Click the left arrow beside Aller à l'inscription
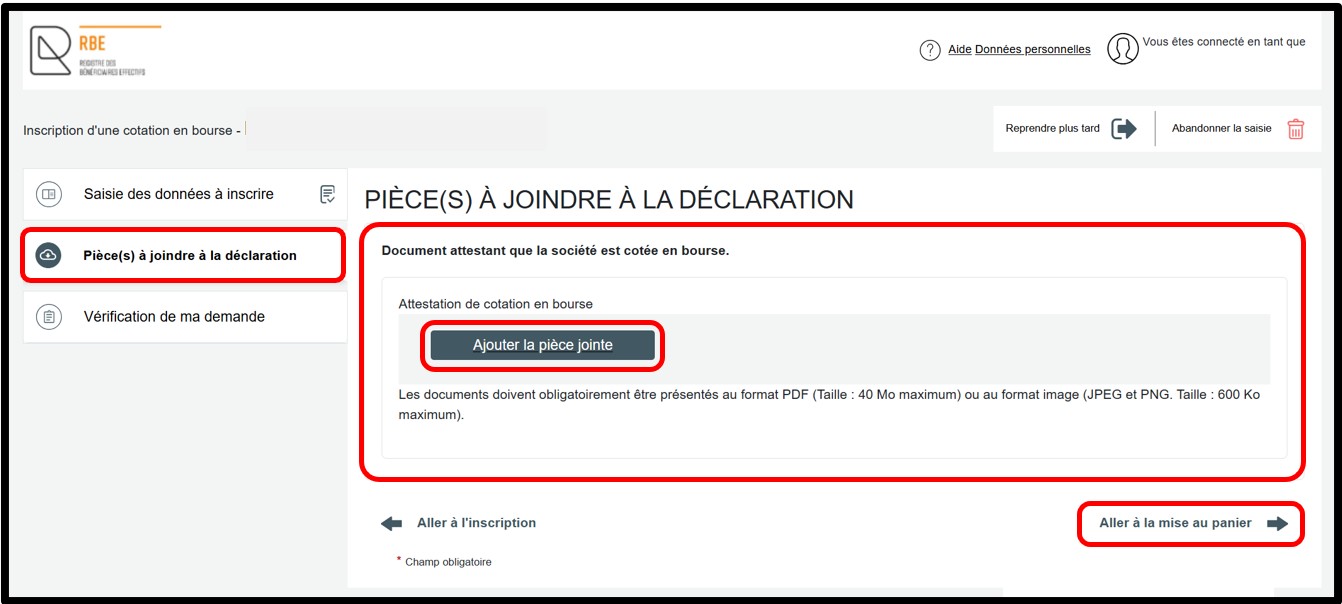Screen dimensions: 1342x604 pyautogui.click(x=392, y=523)
